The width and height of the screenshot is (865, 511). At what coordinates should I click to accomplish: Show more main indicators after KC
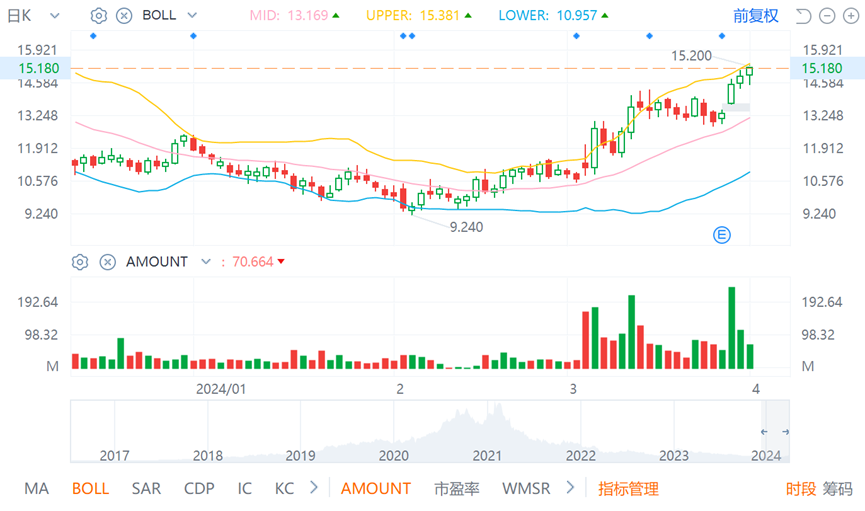coord(314,488)
